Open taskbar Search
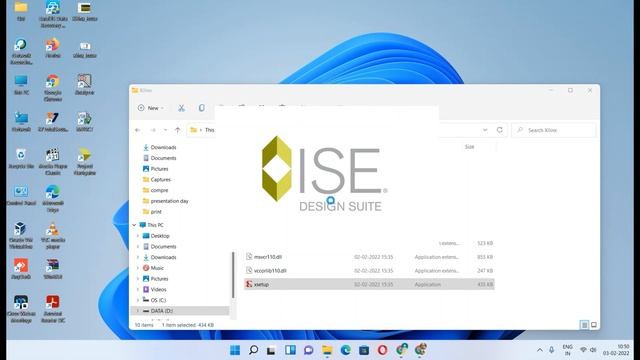 (x=253, y=350)
